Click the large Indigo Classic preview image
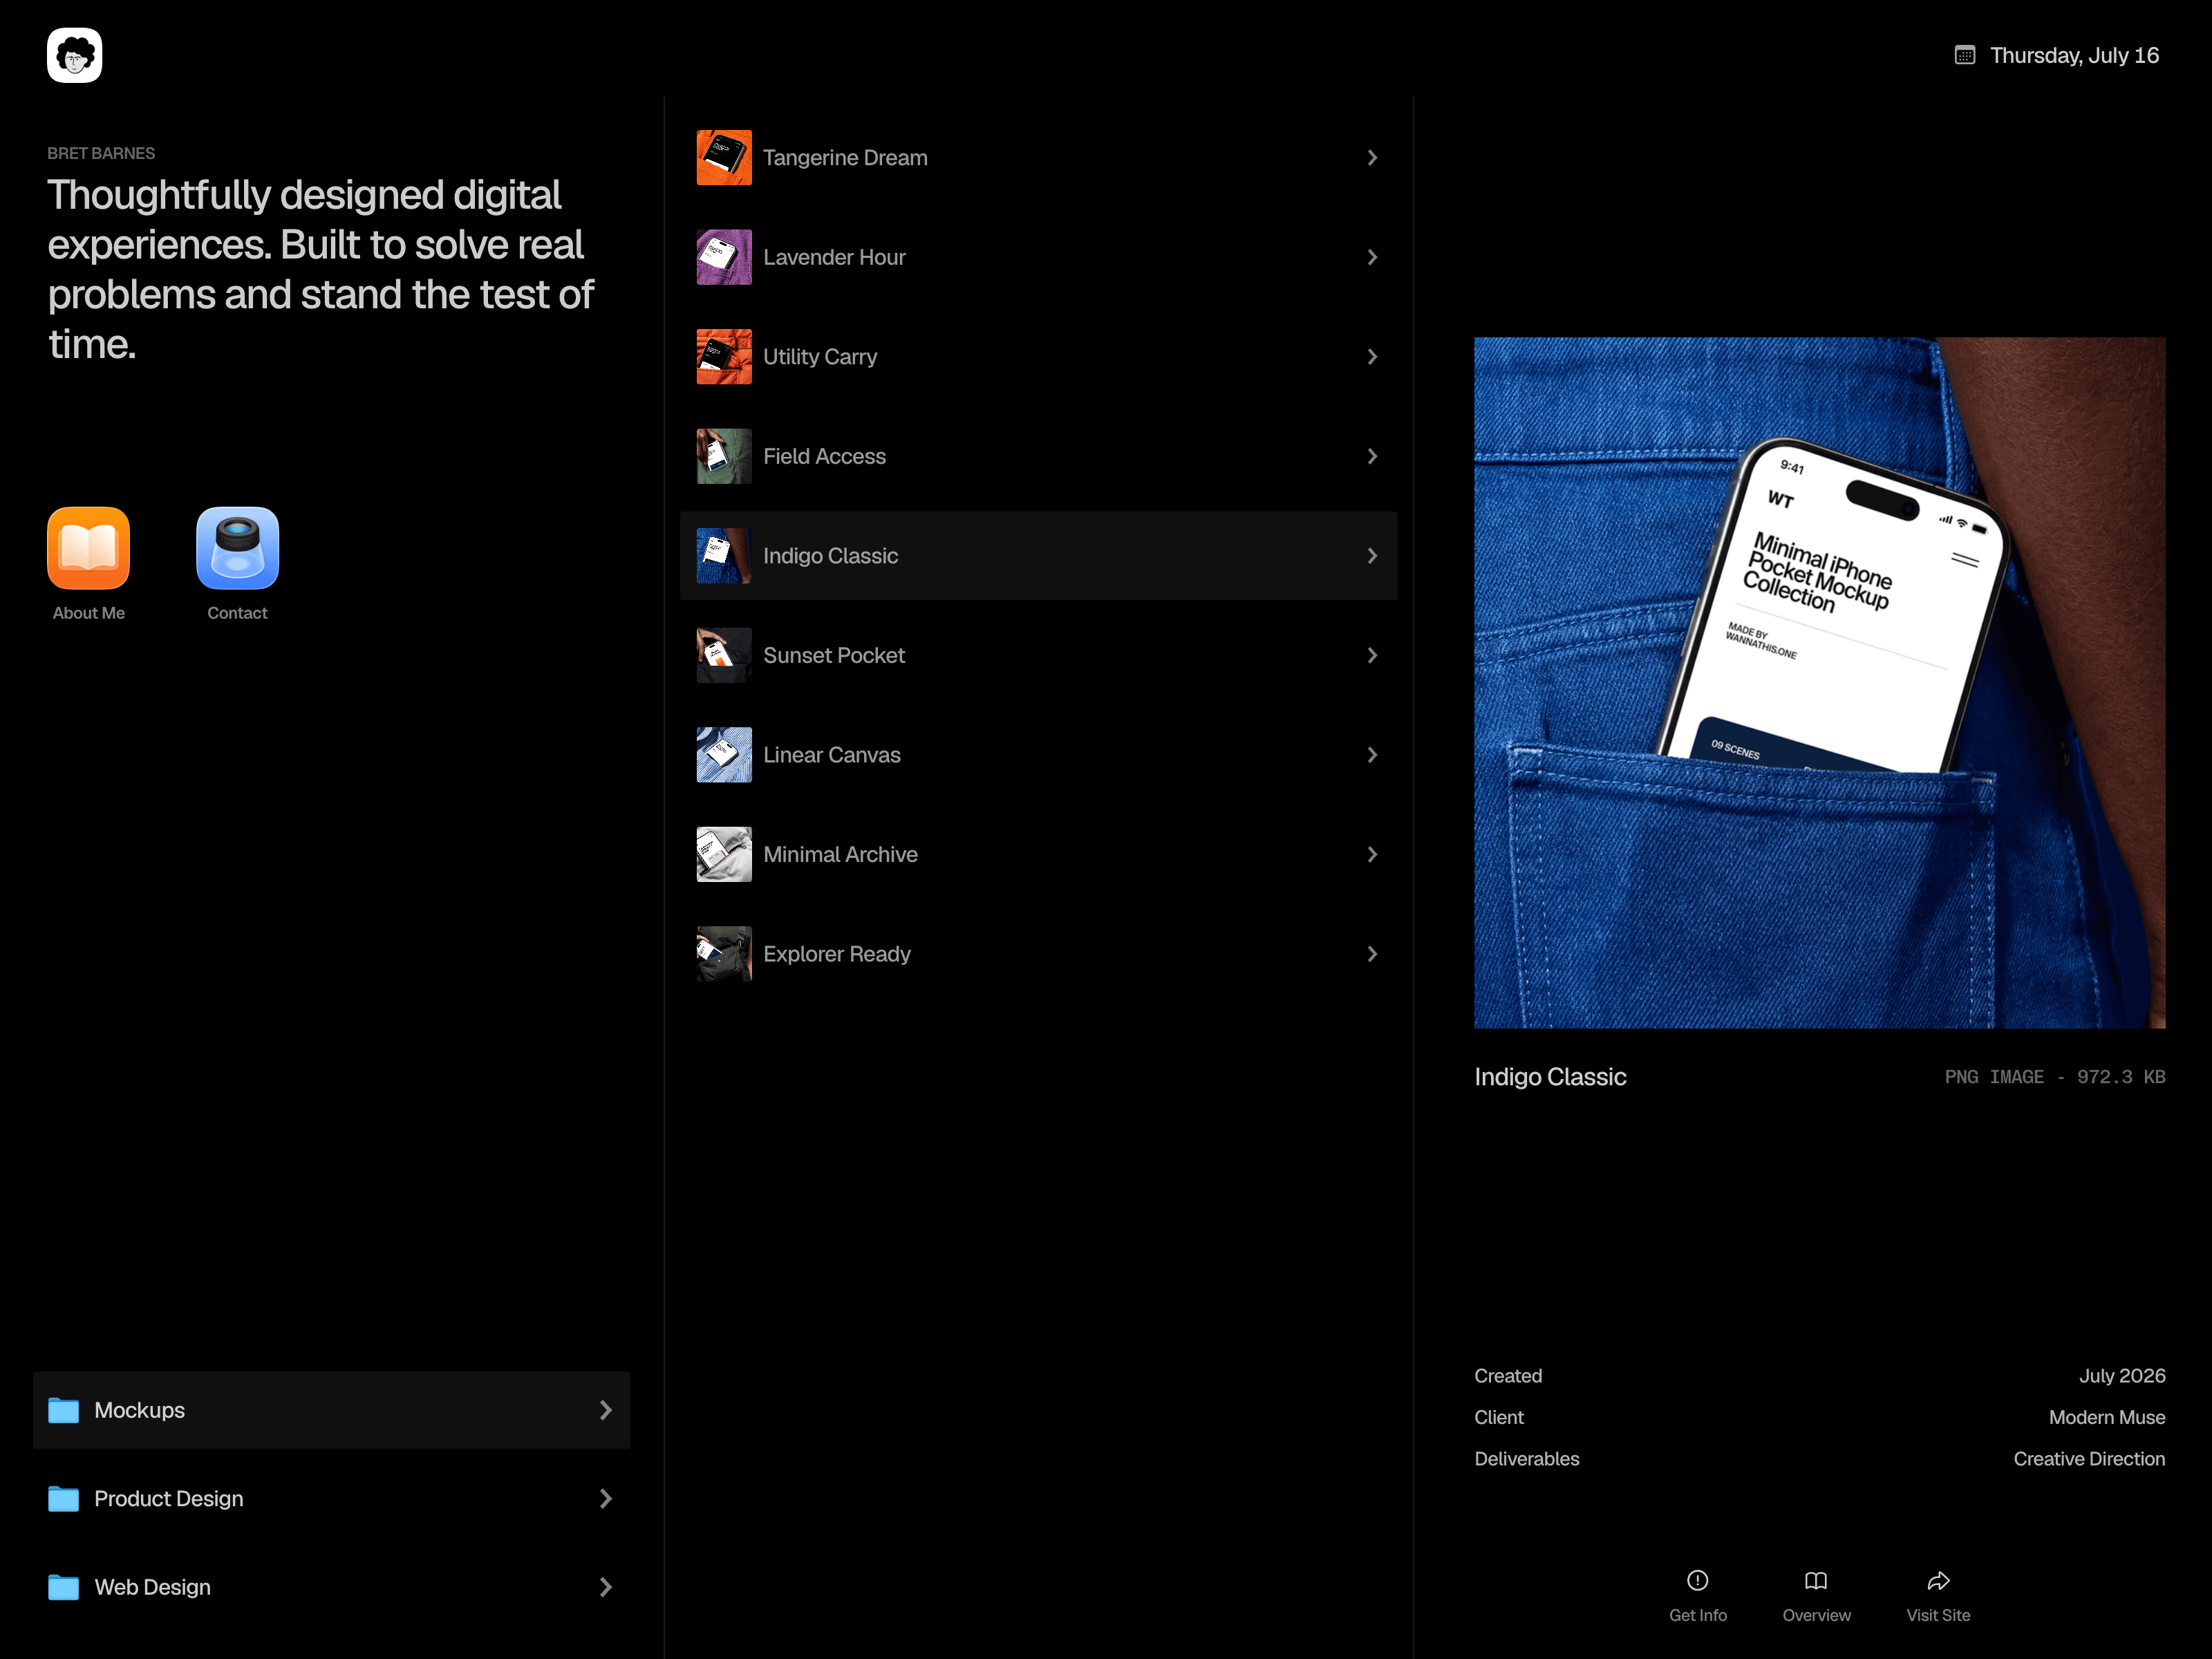 coord(1819,682)
